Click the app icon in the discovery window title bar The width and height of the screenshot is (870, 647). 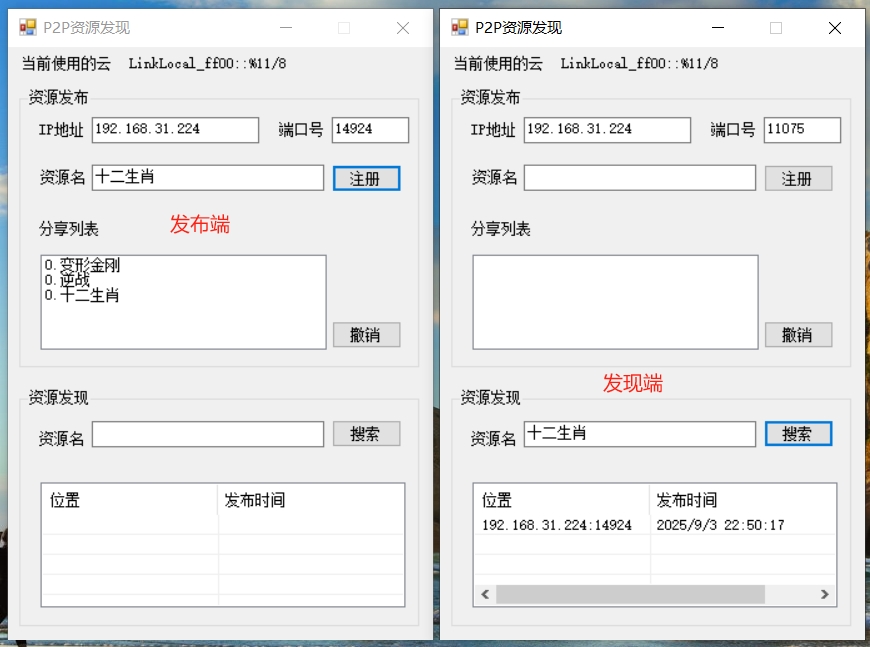459,28
